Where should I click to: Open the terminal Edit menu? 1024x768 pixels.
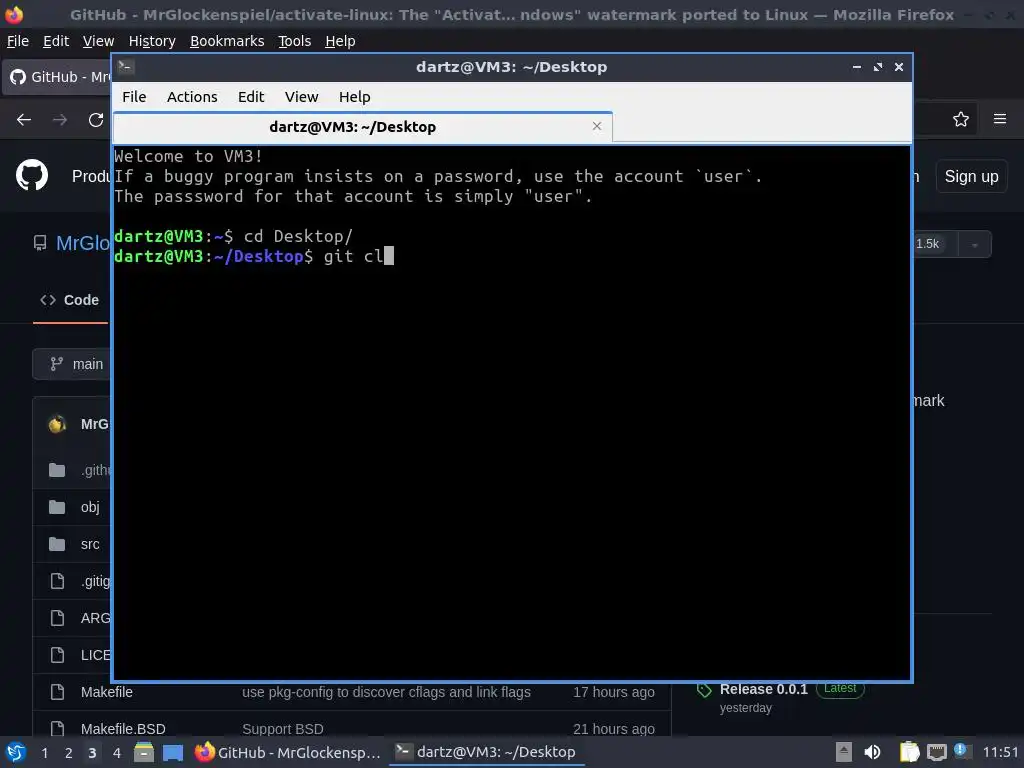(251, 97)
